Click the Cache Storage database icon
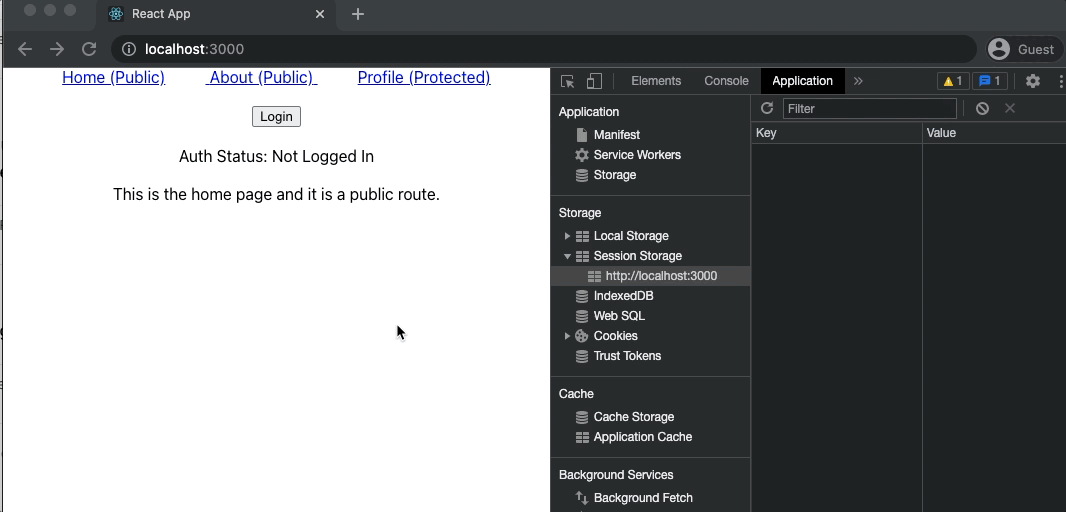This screenshot has width=1066, height=512. pyautogui.click(x=582, y=417)
